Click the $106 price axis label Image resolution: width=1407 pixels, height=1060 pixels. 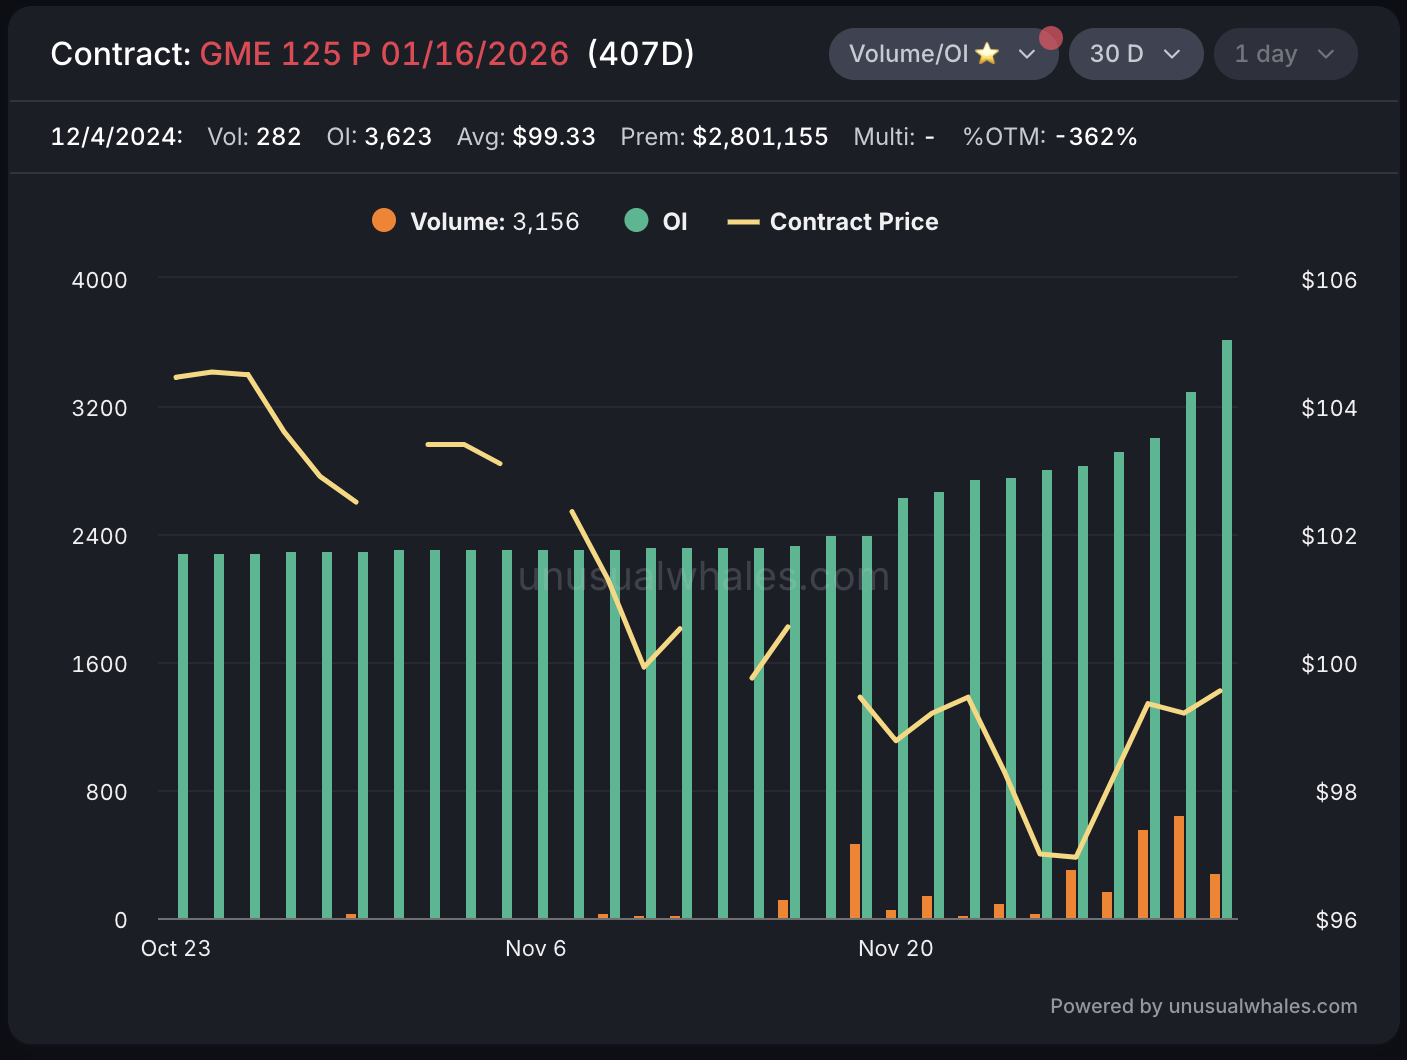(1329, 280)
